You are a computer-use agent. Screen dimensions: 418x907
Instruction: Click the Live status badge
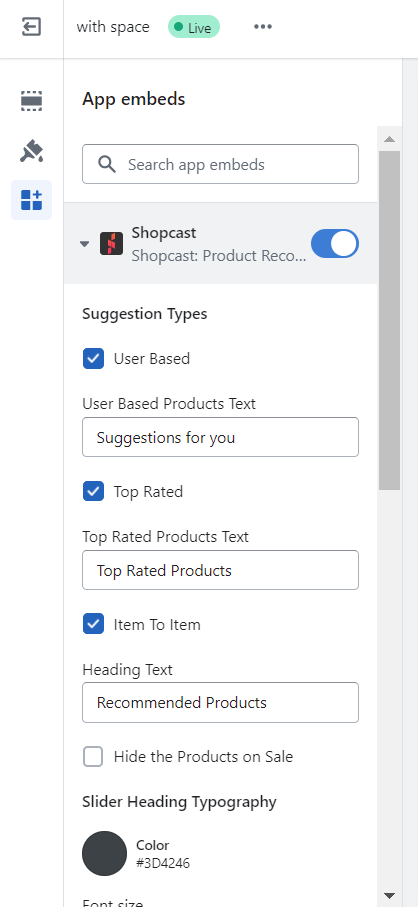tap(194, 27)
